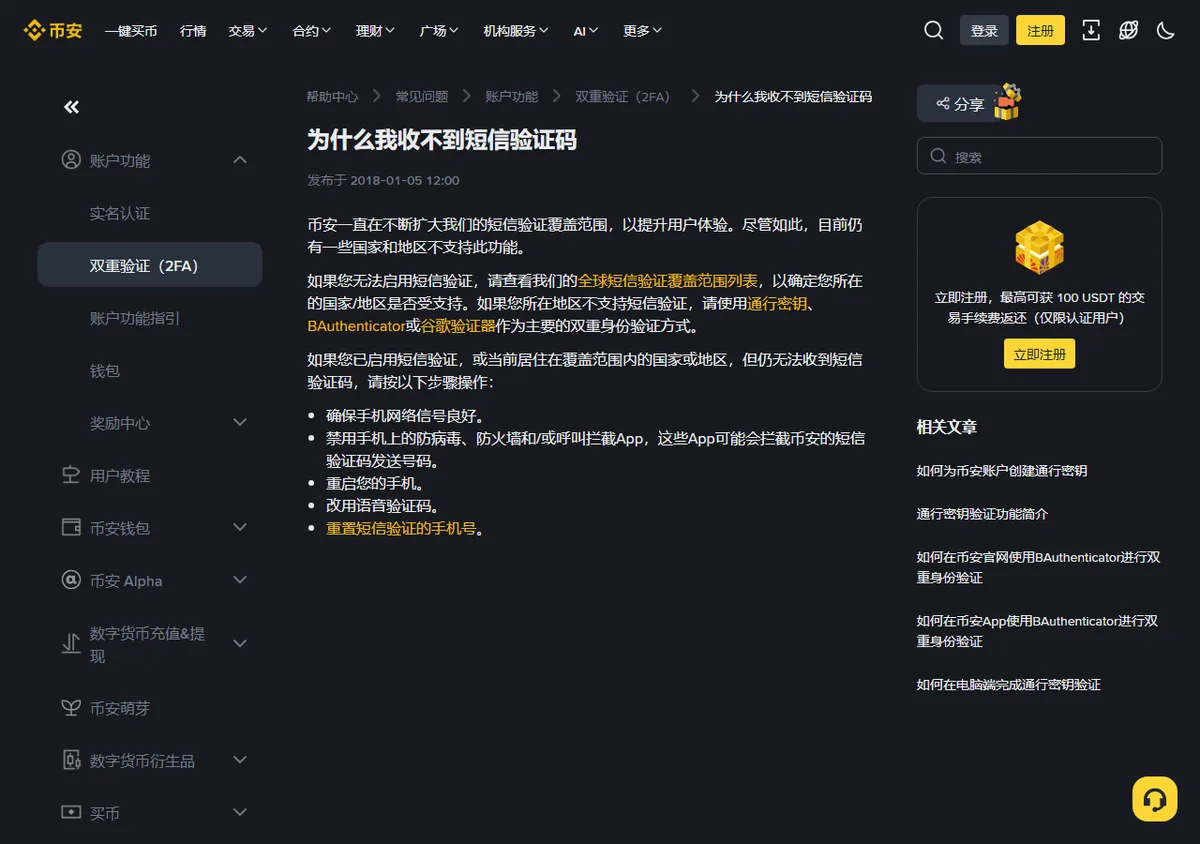
Task: Go to 双重验证（2FA） breadcrumb
Action: pos(623,96)
